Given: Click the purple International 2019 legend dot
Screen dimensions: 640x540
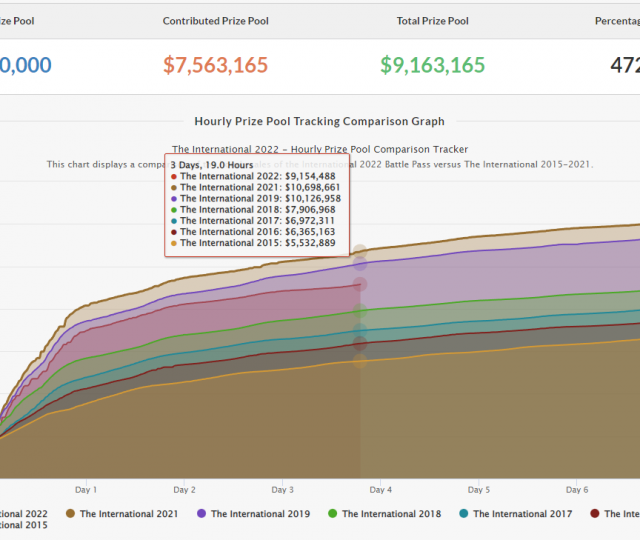Looking at the screenshot, I should (x=201, y=514).
